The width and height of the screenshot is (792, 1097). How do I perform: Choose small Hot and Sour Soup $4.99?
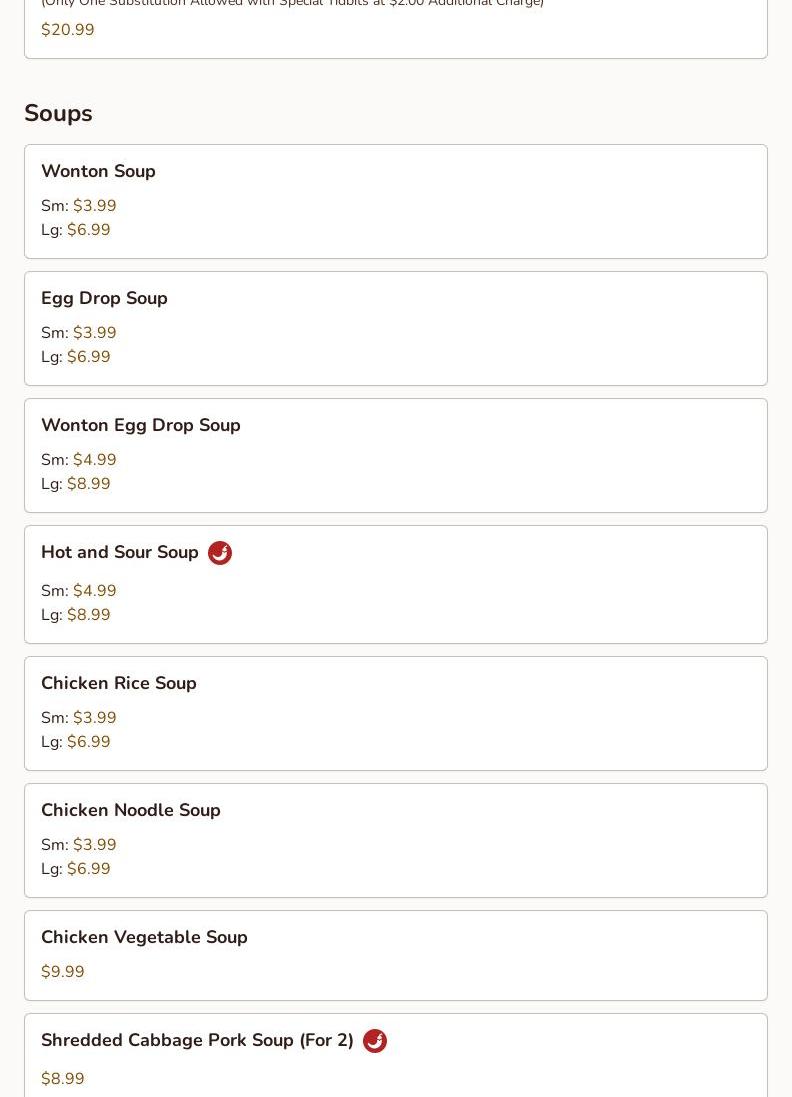pyautogui.click(x=94, y=590)
